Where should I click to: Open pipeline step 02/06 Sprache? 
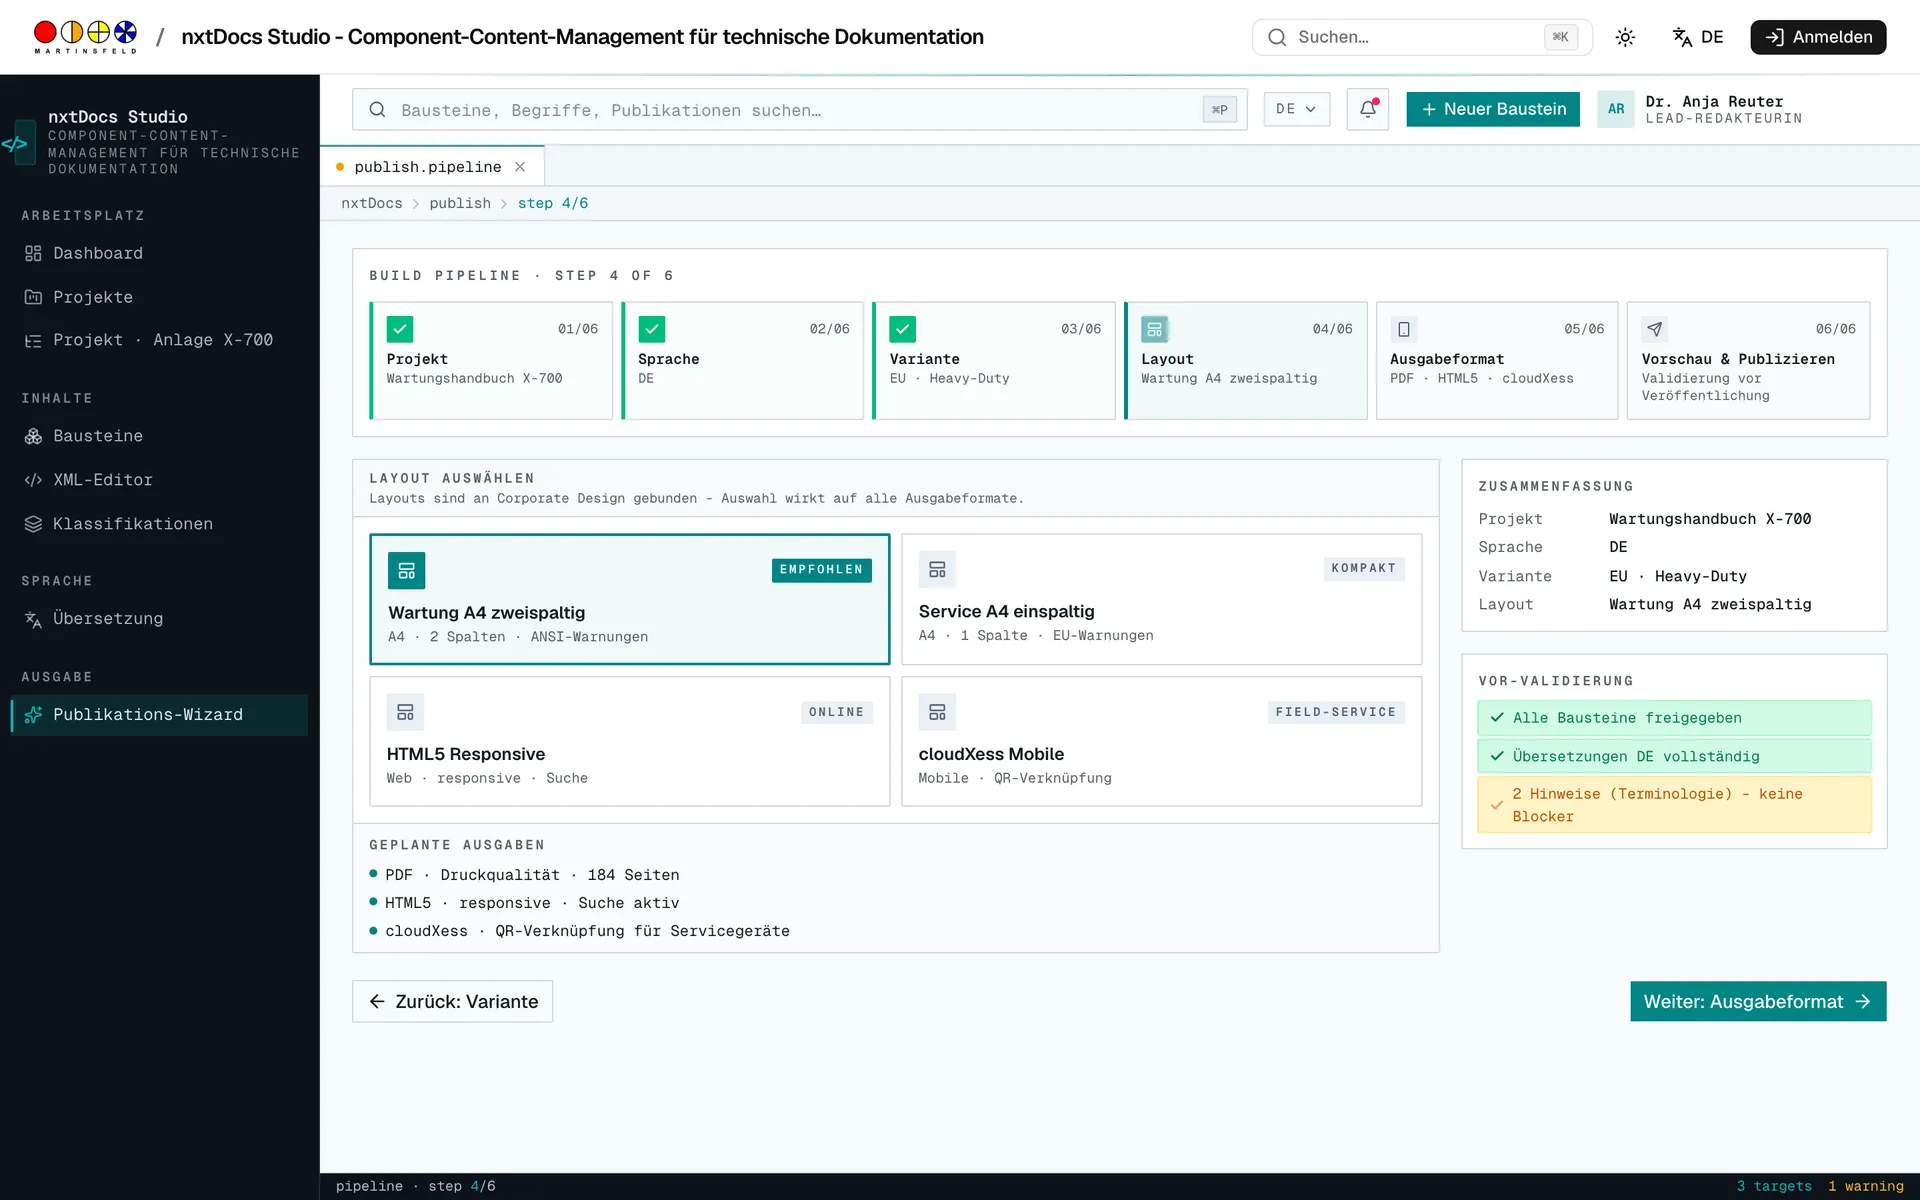click(742, 360)
